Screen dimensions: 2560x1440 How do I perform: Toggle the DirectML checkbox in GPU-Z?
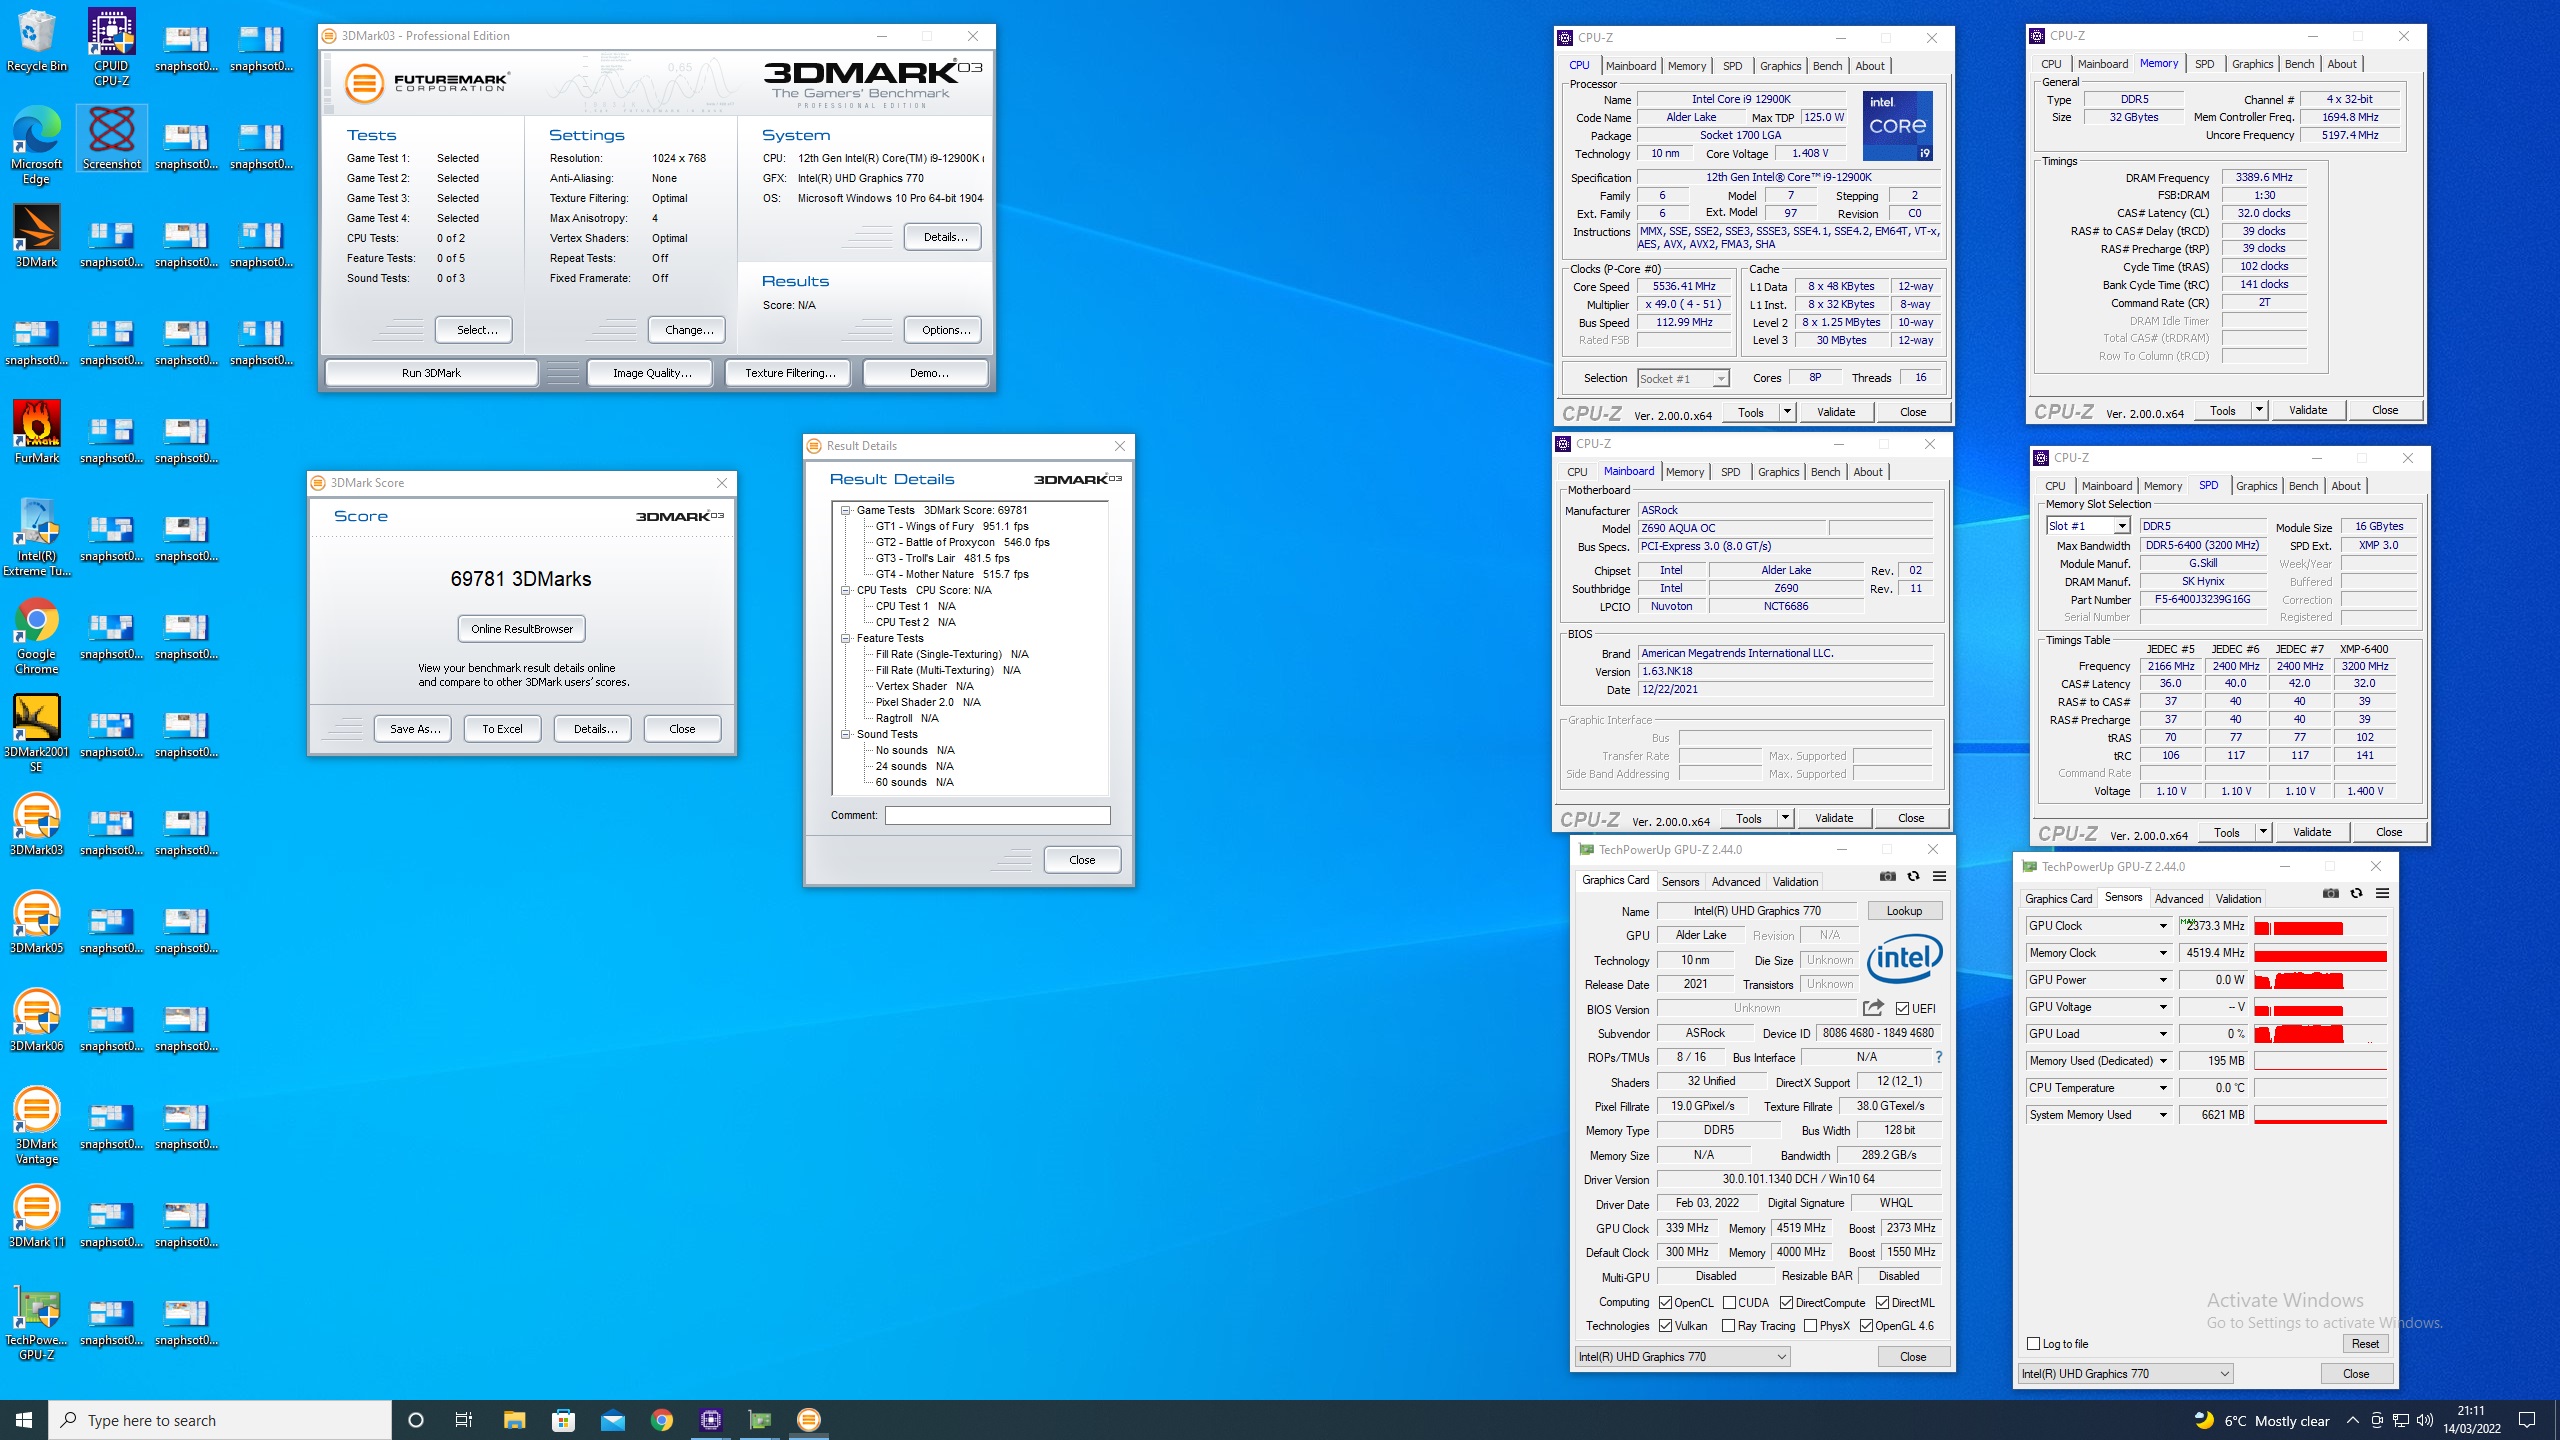click(1882, 1303)
